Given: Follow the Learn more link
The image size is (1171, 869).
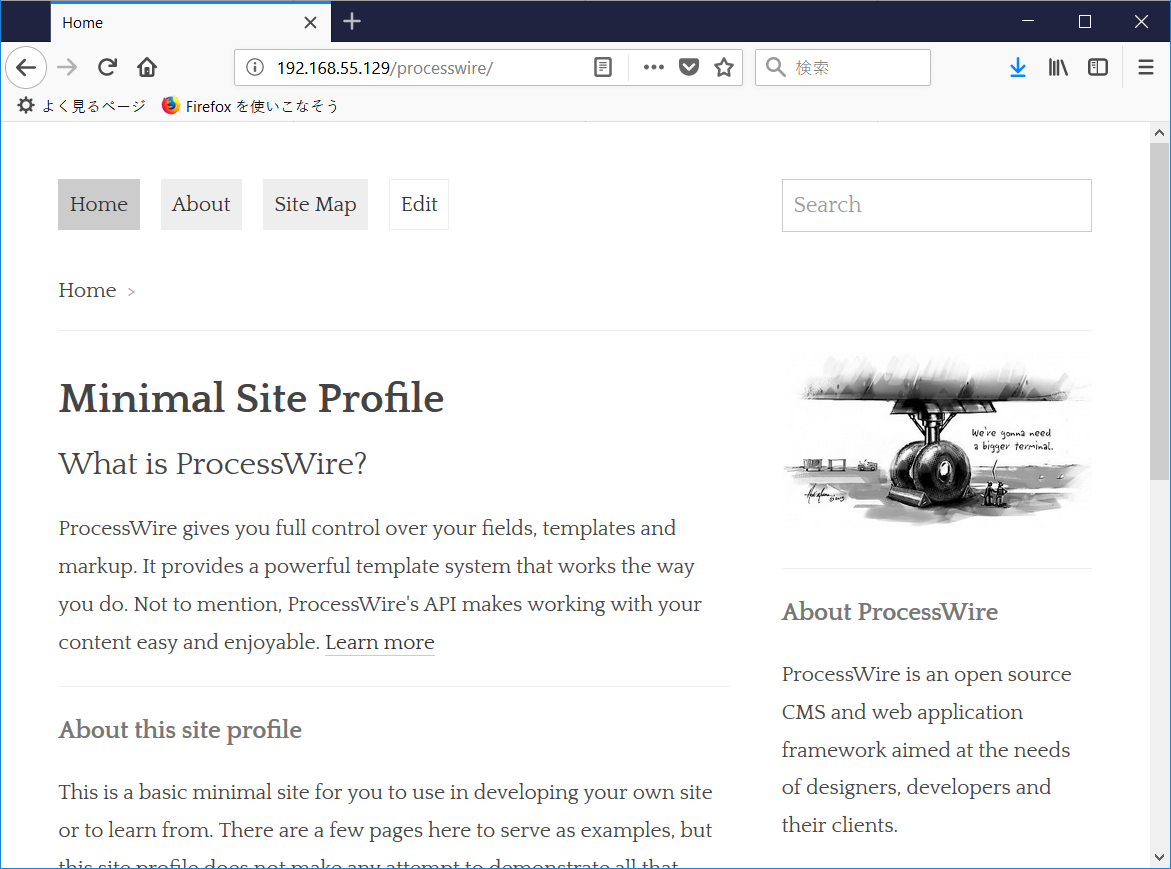Looking at the screenshot, I should [380, 642].
